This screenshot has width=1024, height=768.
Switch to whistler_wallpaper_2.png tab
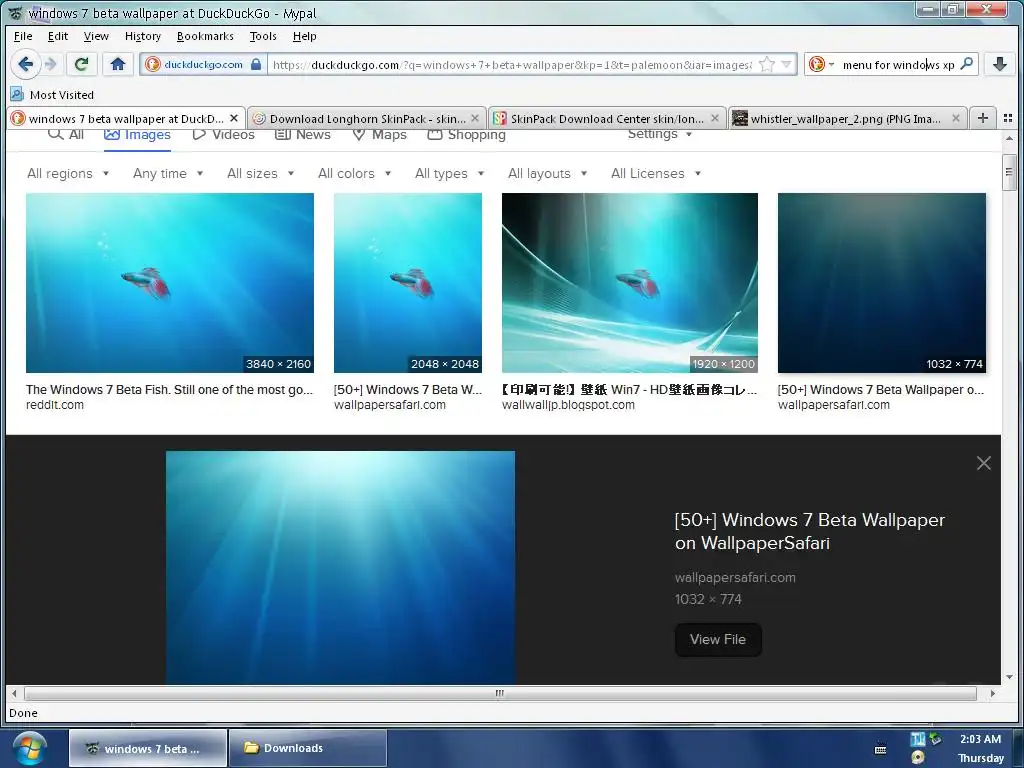pyautogui.click(x=848, y=118)
